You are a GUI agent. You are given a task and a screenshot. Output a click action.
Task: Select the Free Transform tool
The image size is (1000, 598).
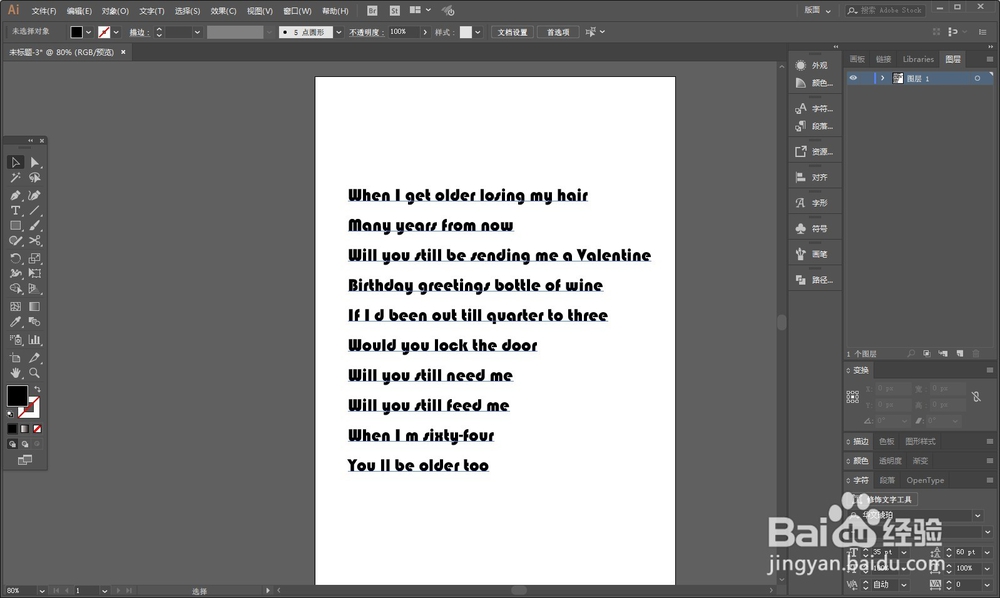(34, 273)
